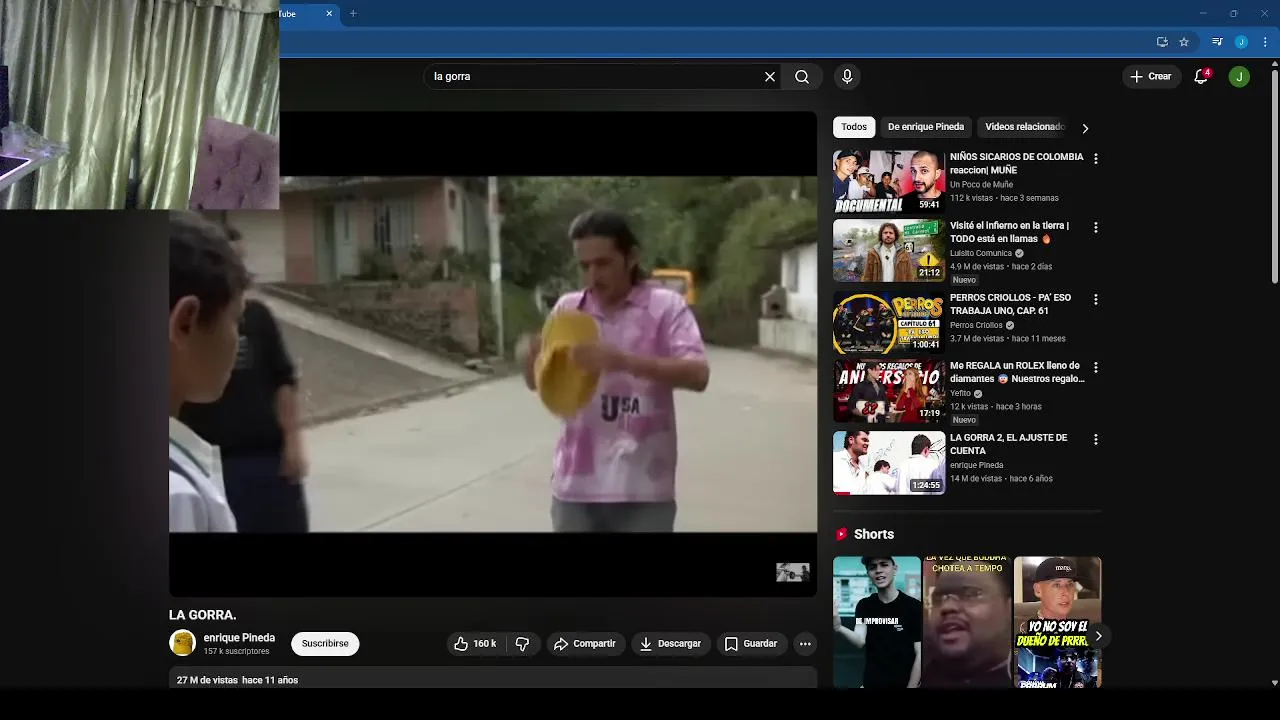Click the media control toolbar icon
Screen dimensions: 1280x720
pos(1217,42)
